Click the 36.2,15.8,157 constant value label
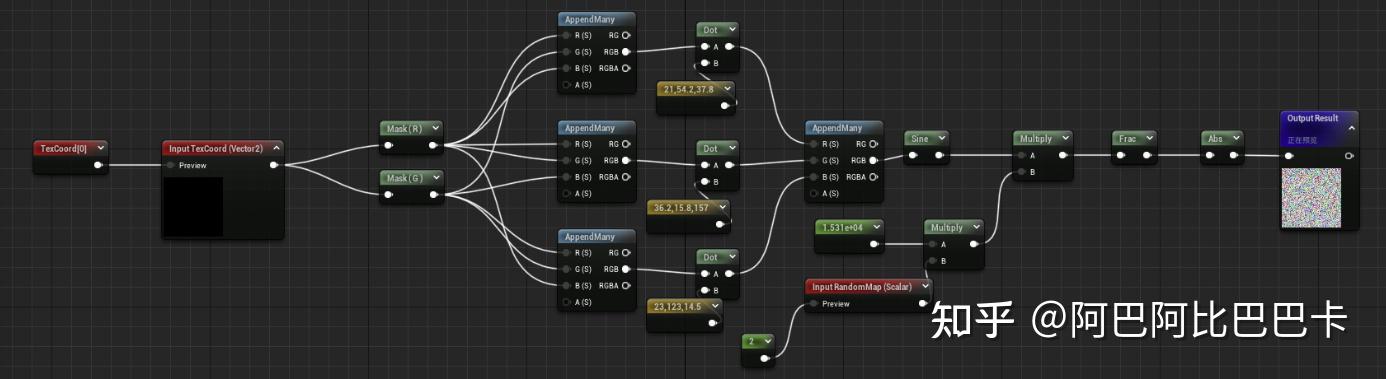 tap(680, 208)
